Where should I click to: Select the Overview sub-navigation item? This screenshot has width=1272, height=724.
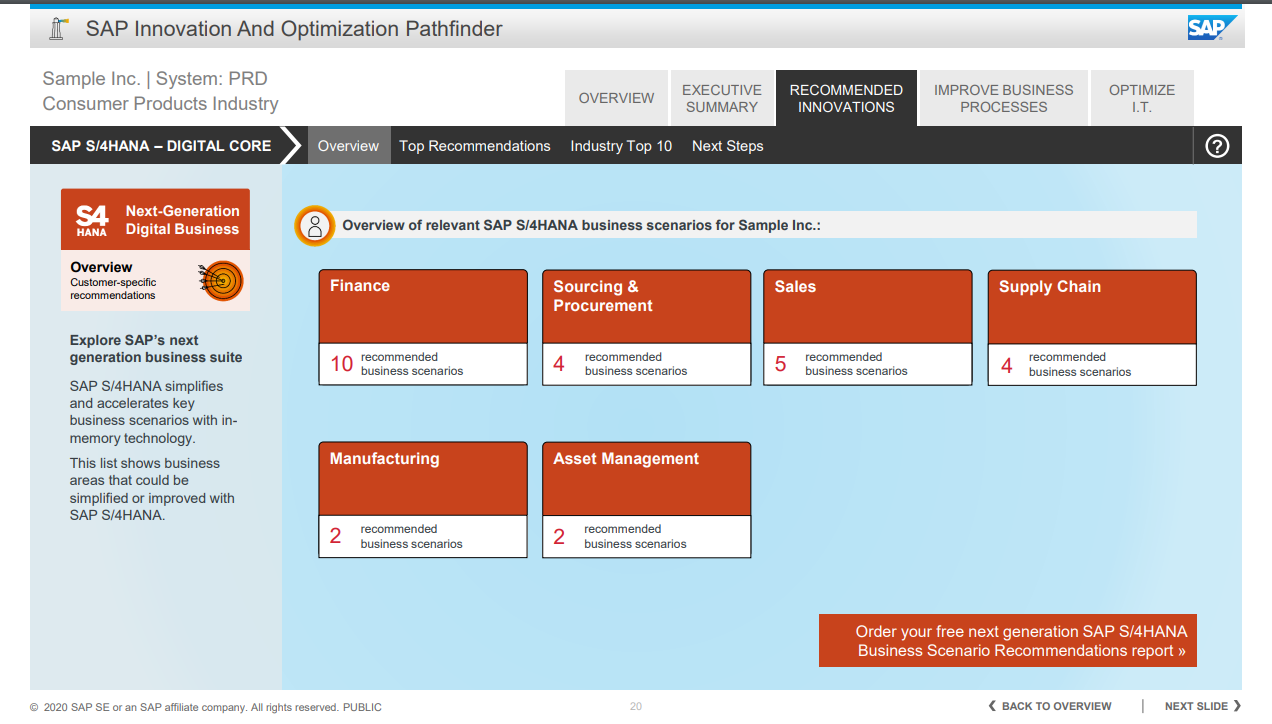(348, 146)
